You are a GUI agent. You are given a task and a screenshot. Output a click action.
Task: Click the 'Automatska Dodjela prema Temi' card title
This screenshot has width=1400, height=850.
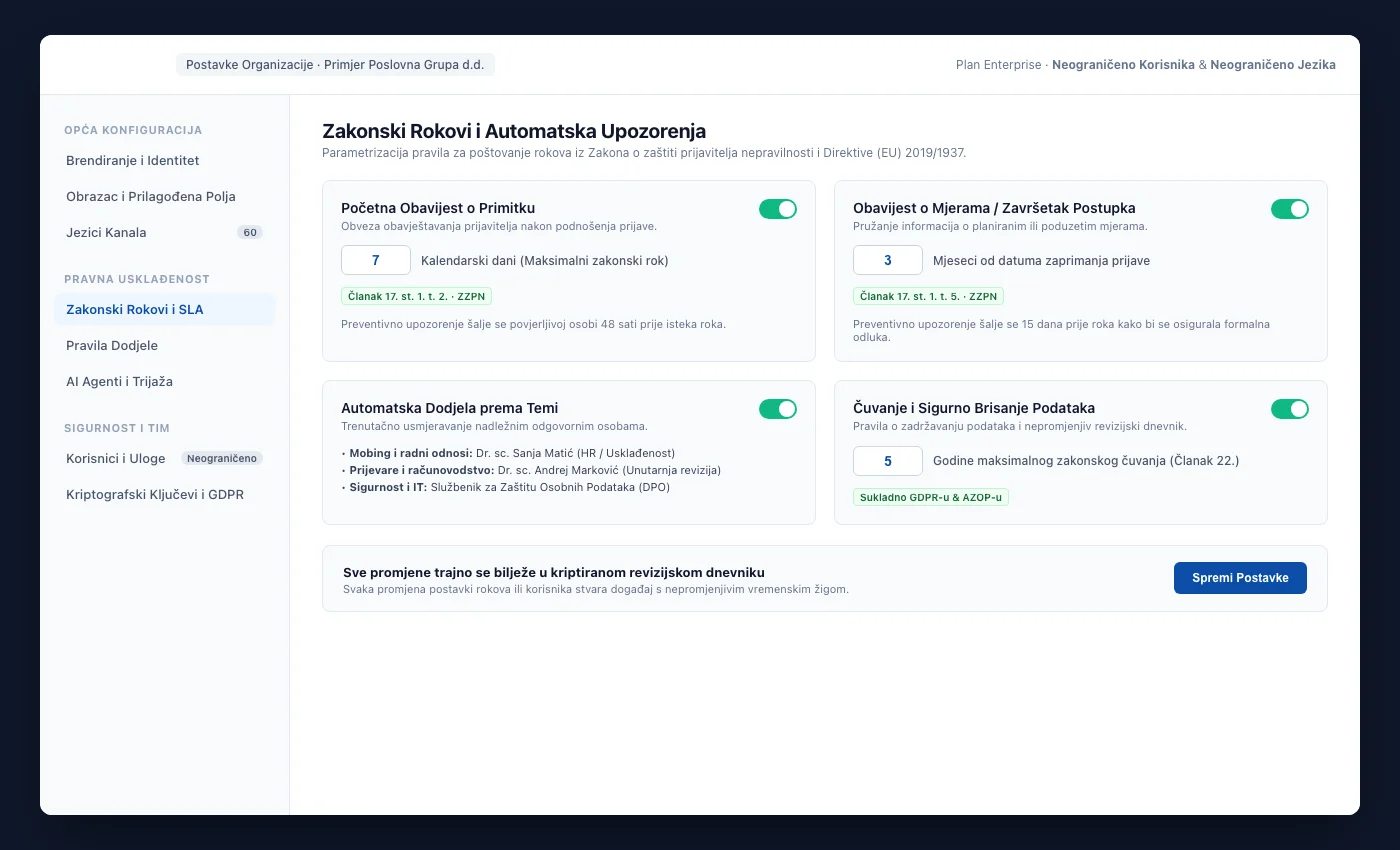point(450,408)
